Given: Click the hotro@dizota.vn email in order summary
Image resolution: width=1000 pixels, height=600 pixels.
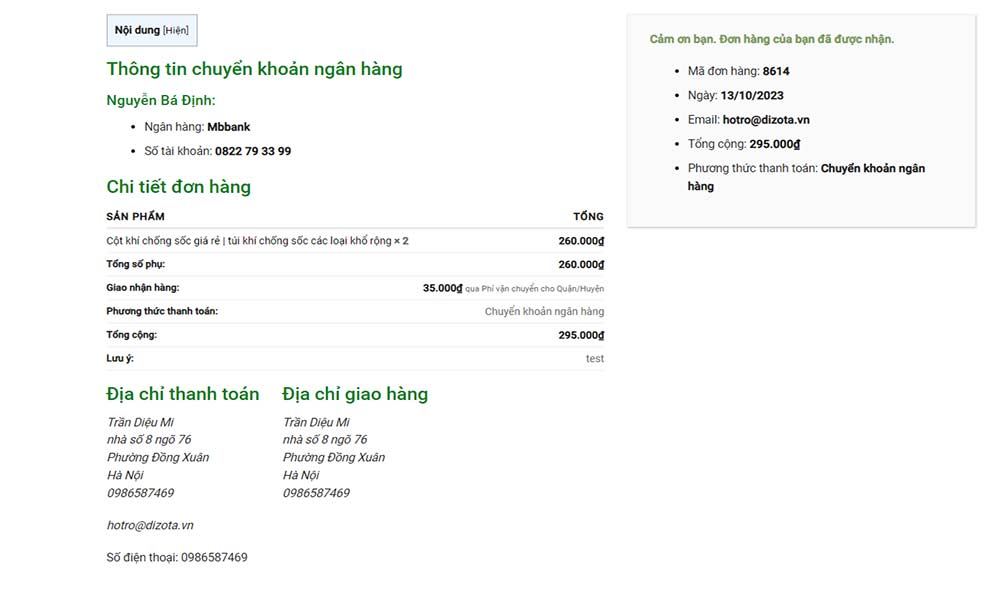Looking at the screenshot, I should [766, 120].
